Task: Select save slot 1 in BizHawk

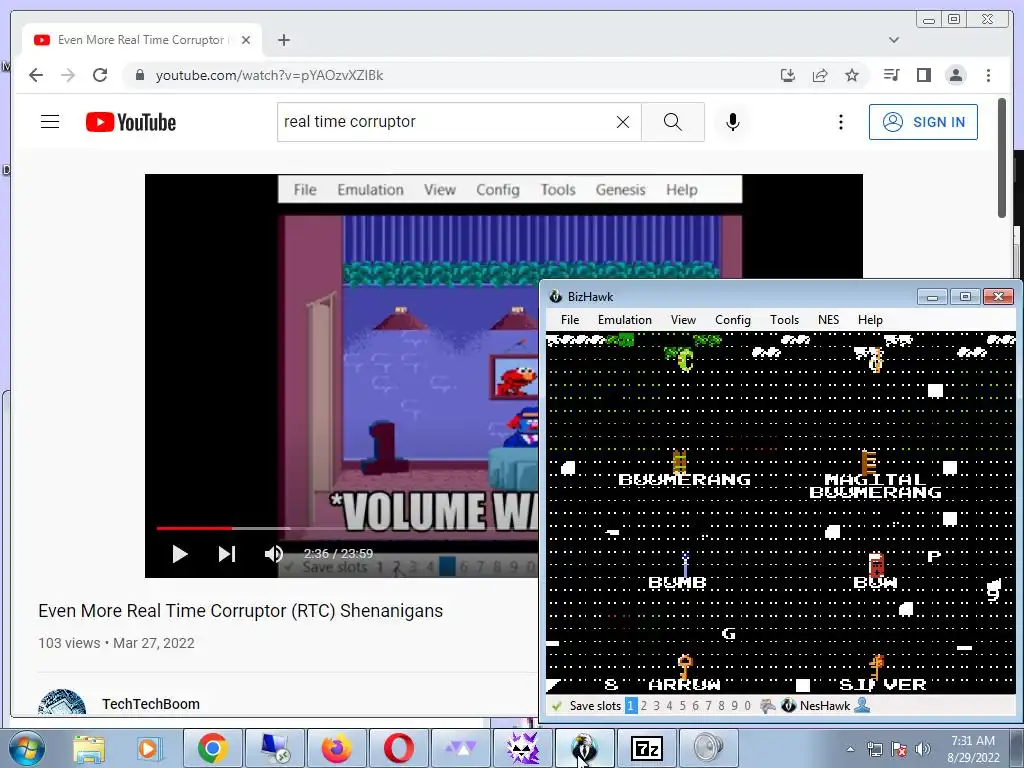Action: point(631,706)
